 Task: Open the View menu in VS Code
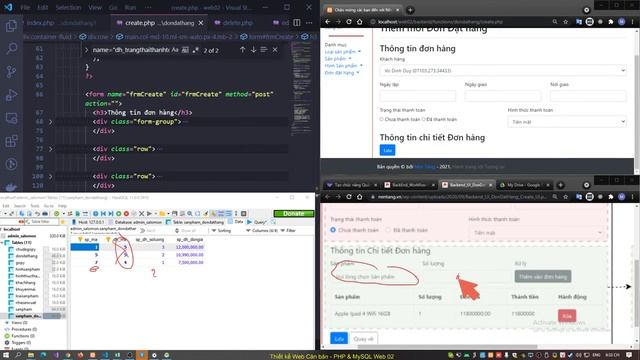click(95, 7)
